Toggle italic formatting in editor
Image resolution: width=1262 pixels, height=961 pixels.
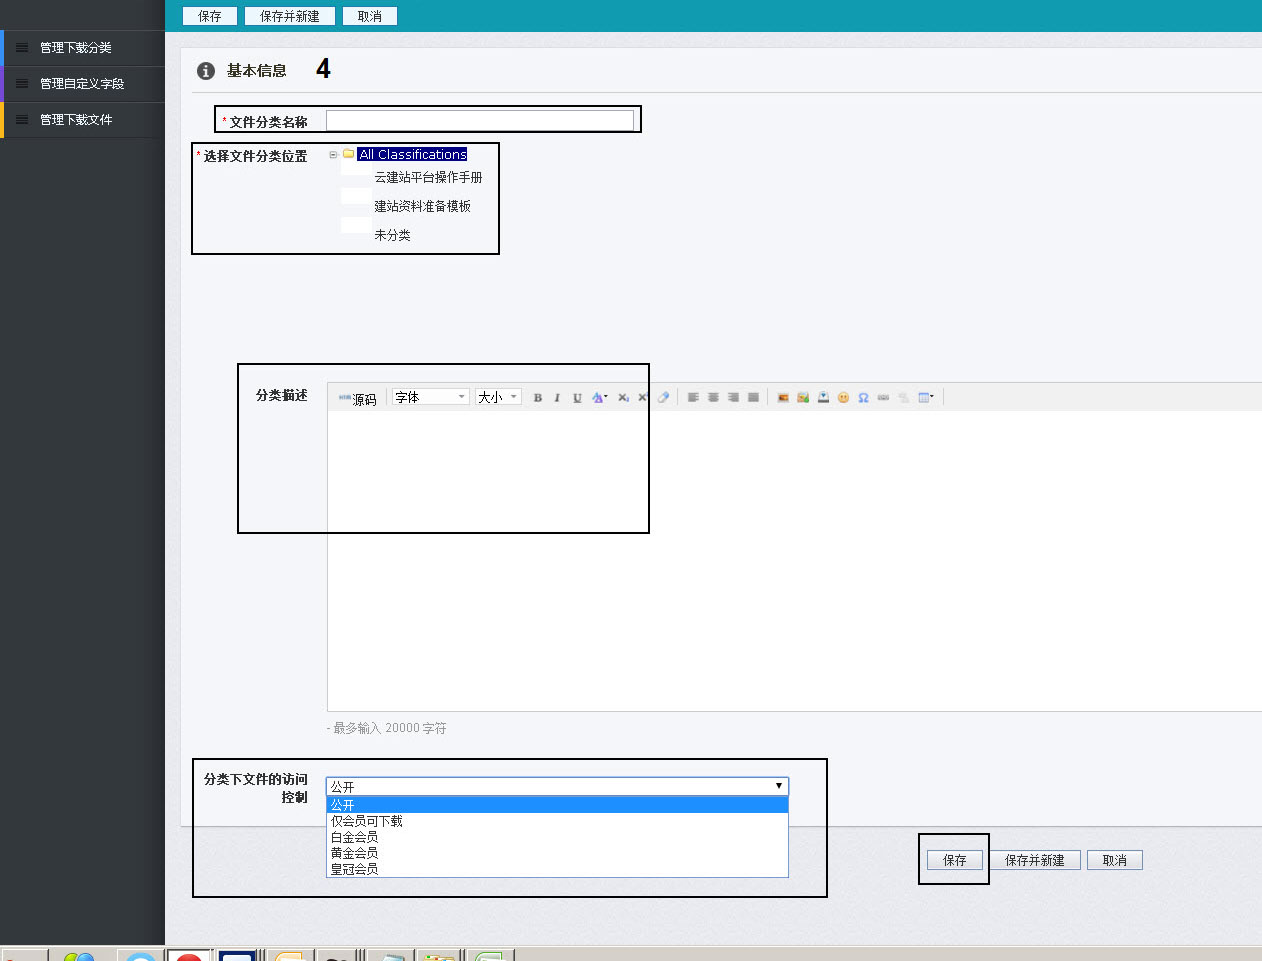coord(557,398)
